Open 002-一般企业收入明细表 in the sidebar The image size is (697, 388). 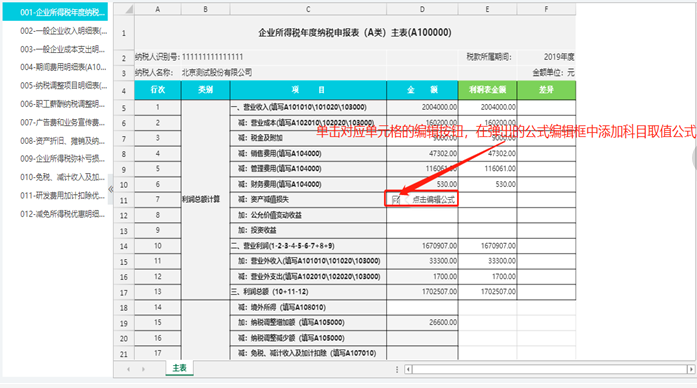point(64,31)
